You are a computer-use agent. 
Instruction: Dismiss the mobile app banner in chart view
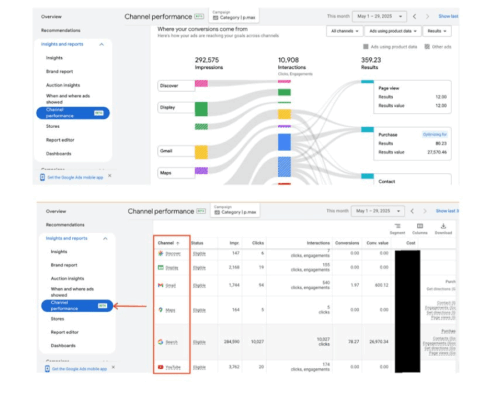point(110,176)
